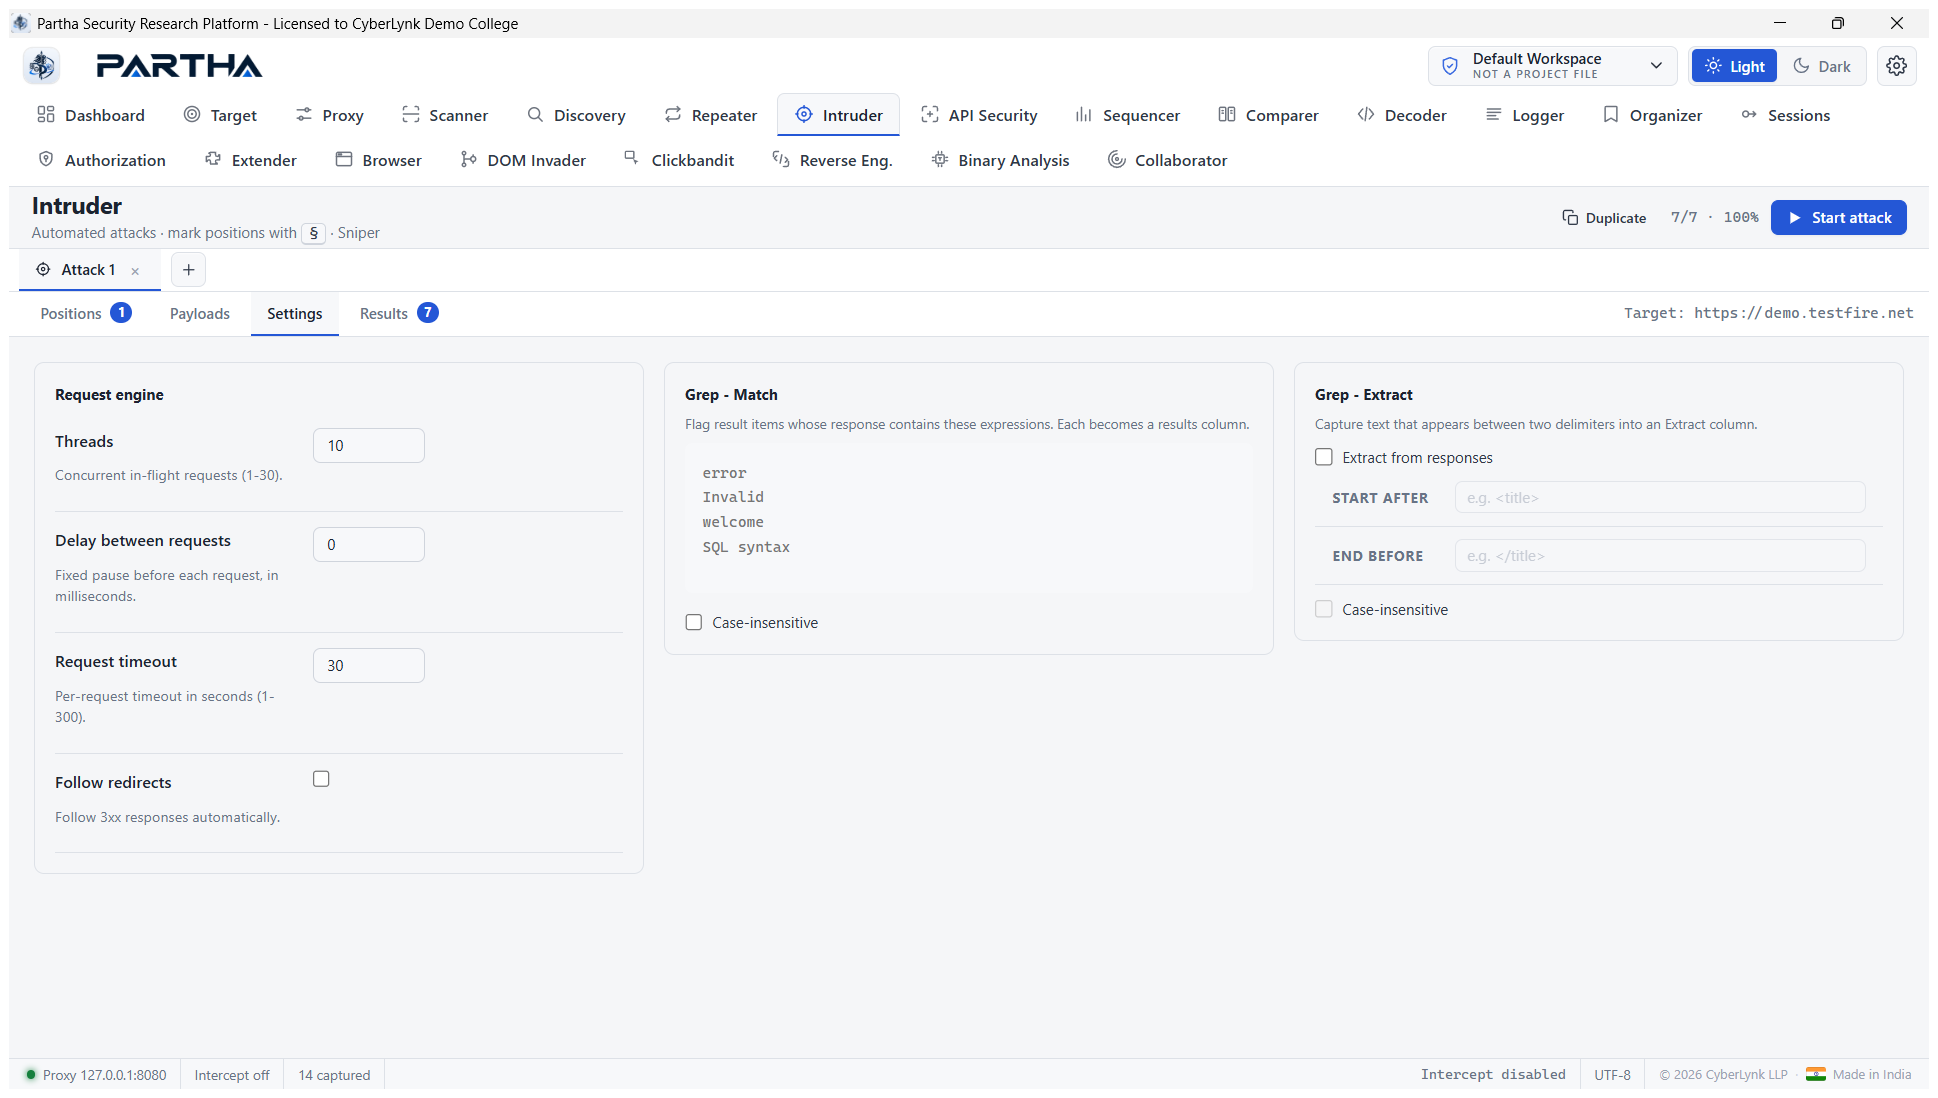Click the UTF-8 encoding indicator
The image size is (1938, 1098).
(1612, 1075)
